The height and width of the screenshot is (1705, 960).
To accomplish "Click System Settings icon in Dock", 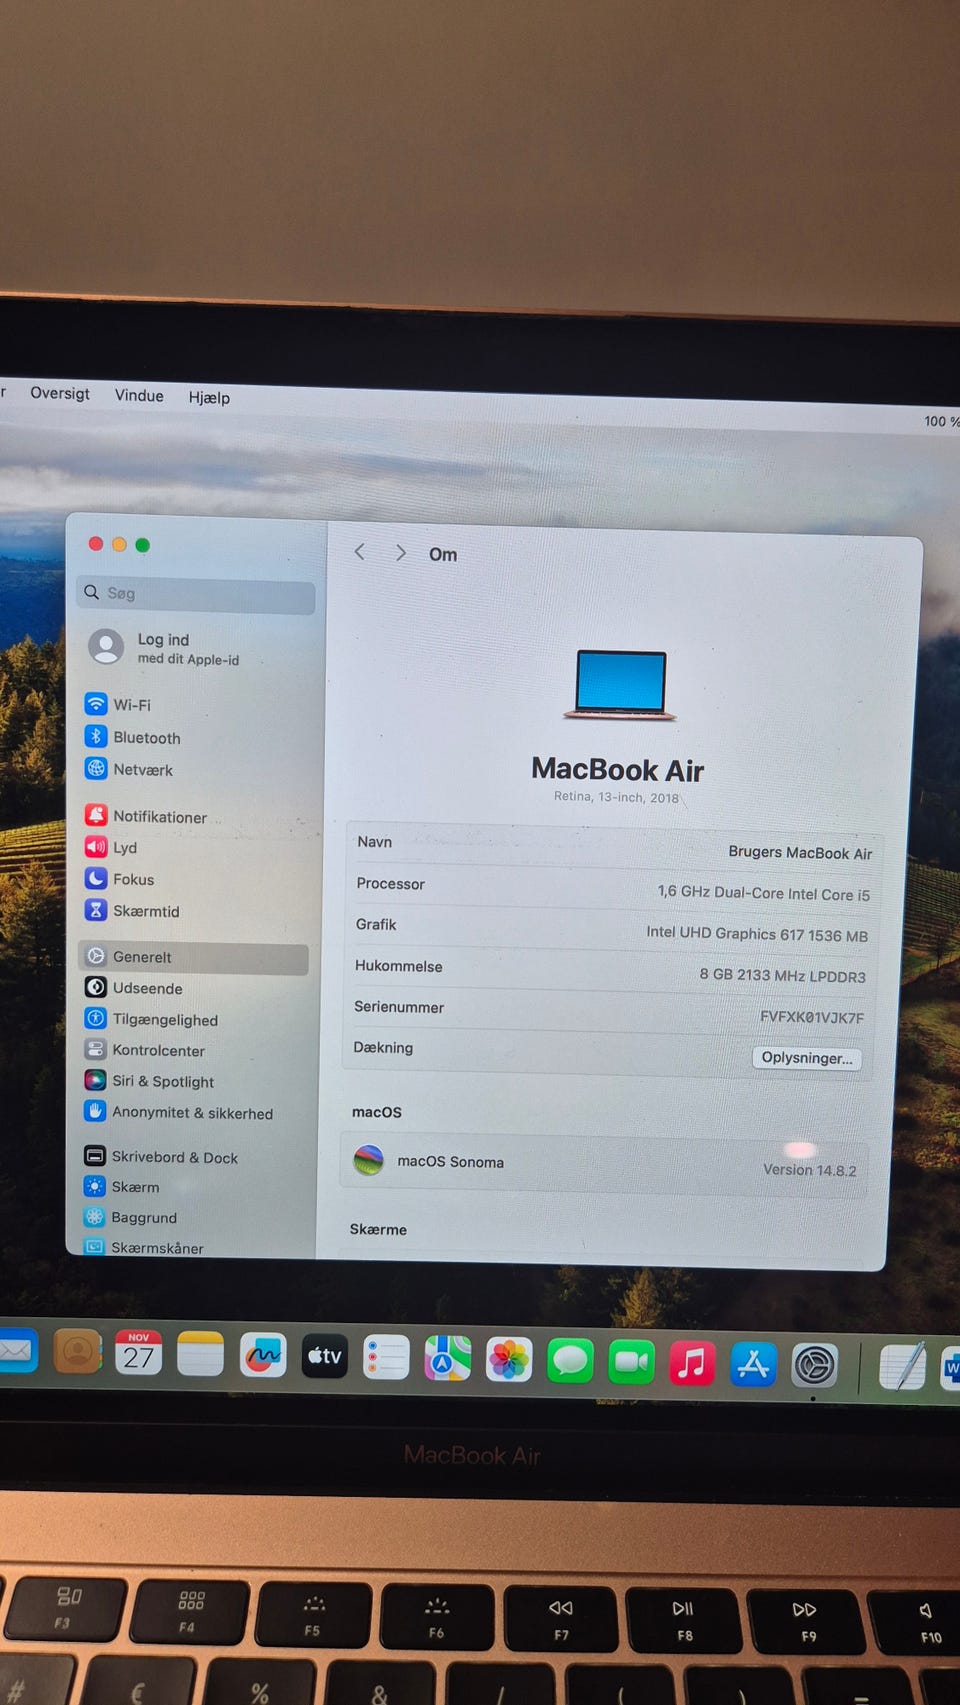I will 814,1365.
